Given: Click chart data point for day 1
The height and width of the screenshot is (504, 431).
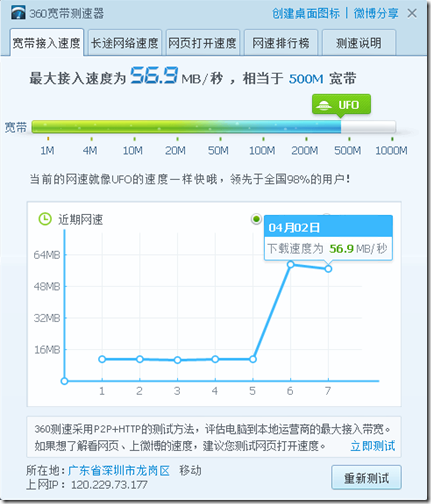Looking at the screenshot, I should pos(102,359).
